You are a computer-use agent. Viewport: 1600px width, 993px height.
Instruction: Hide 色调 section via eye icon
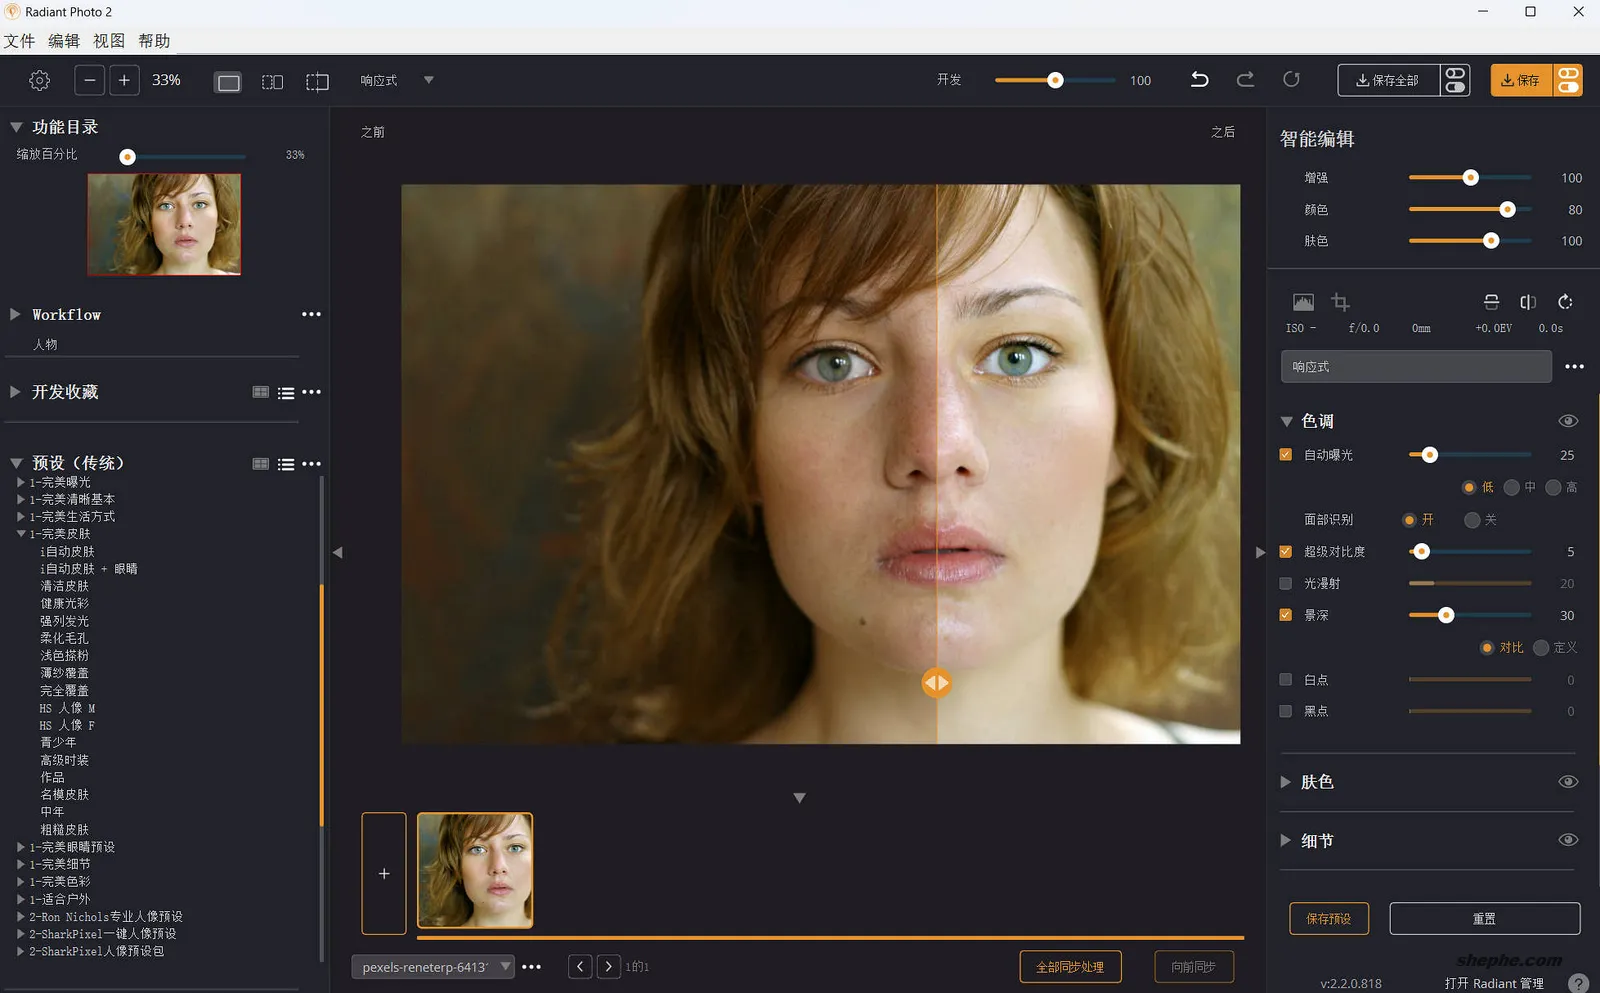click(x=1567, y=421)
